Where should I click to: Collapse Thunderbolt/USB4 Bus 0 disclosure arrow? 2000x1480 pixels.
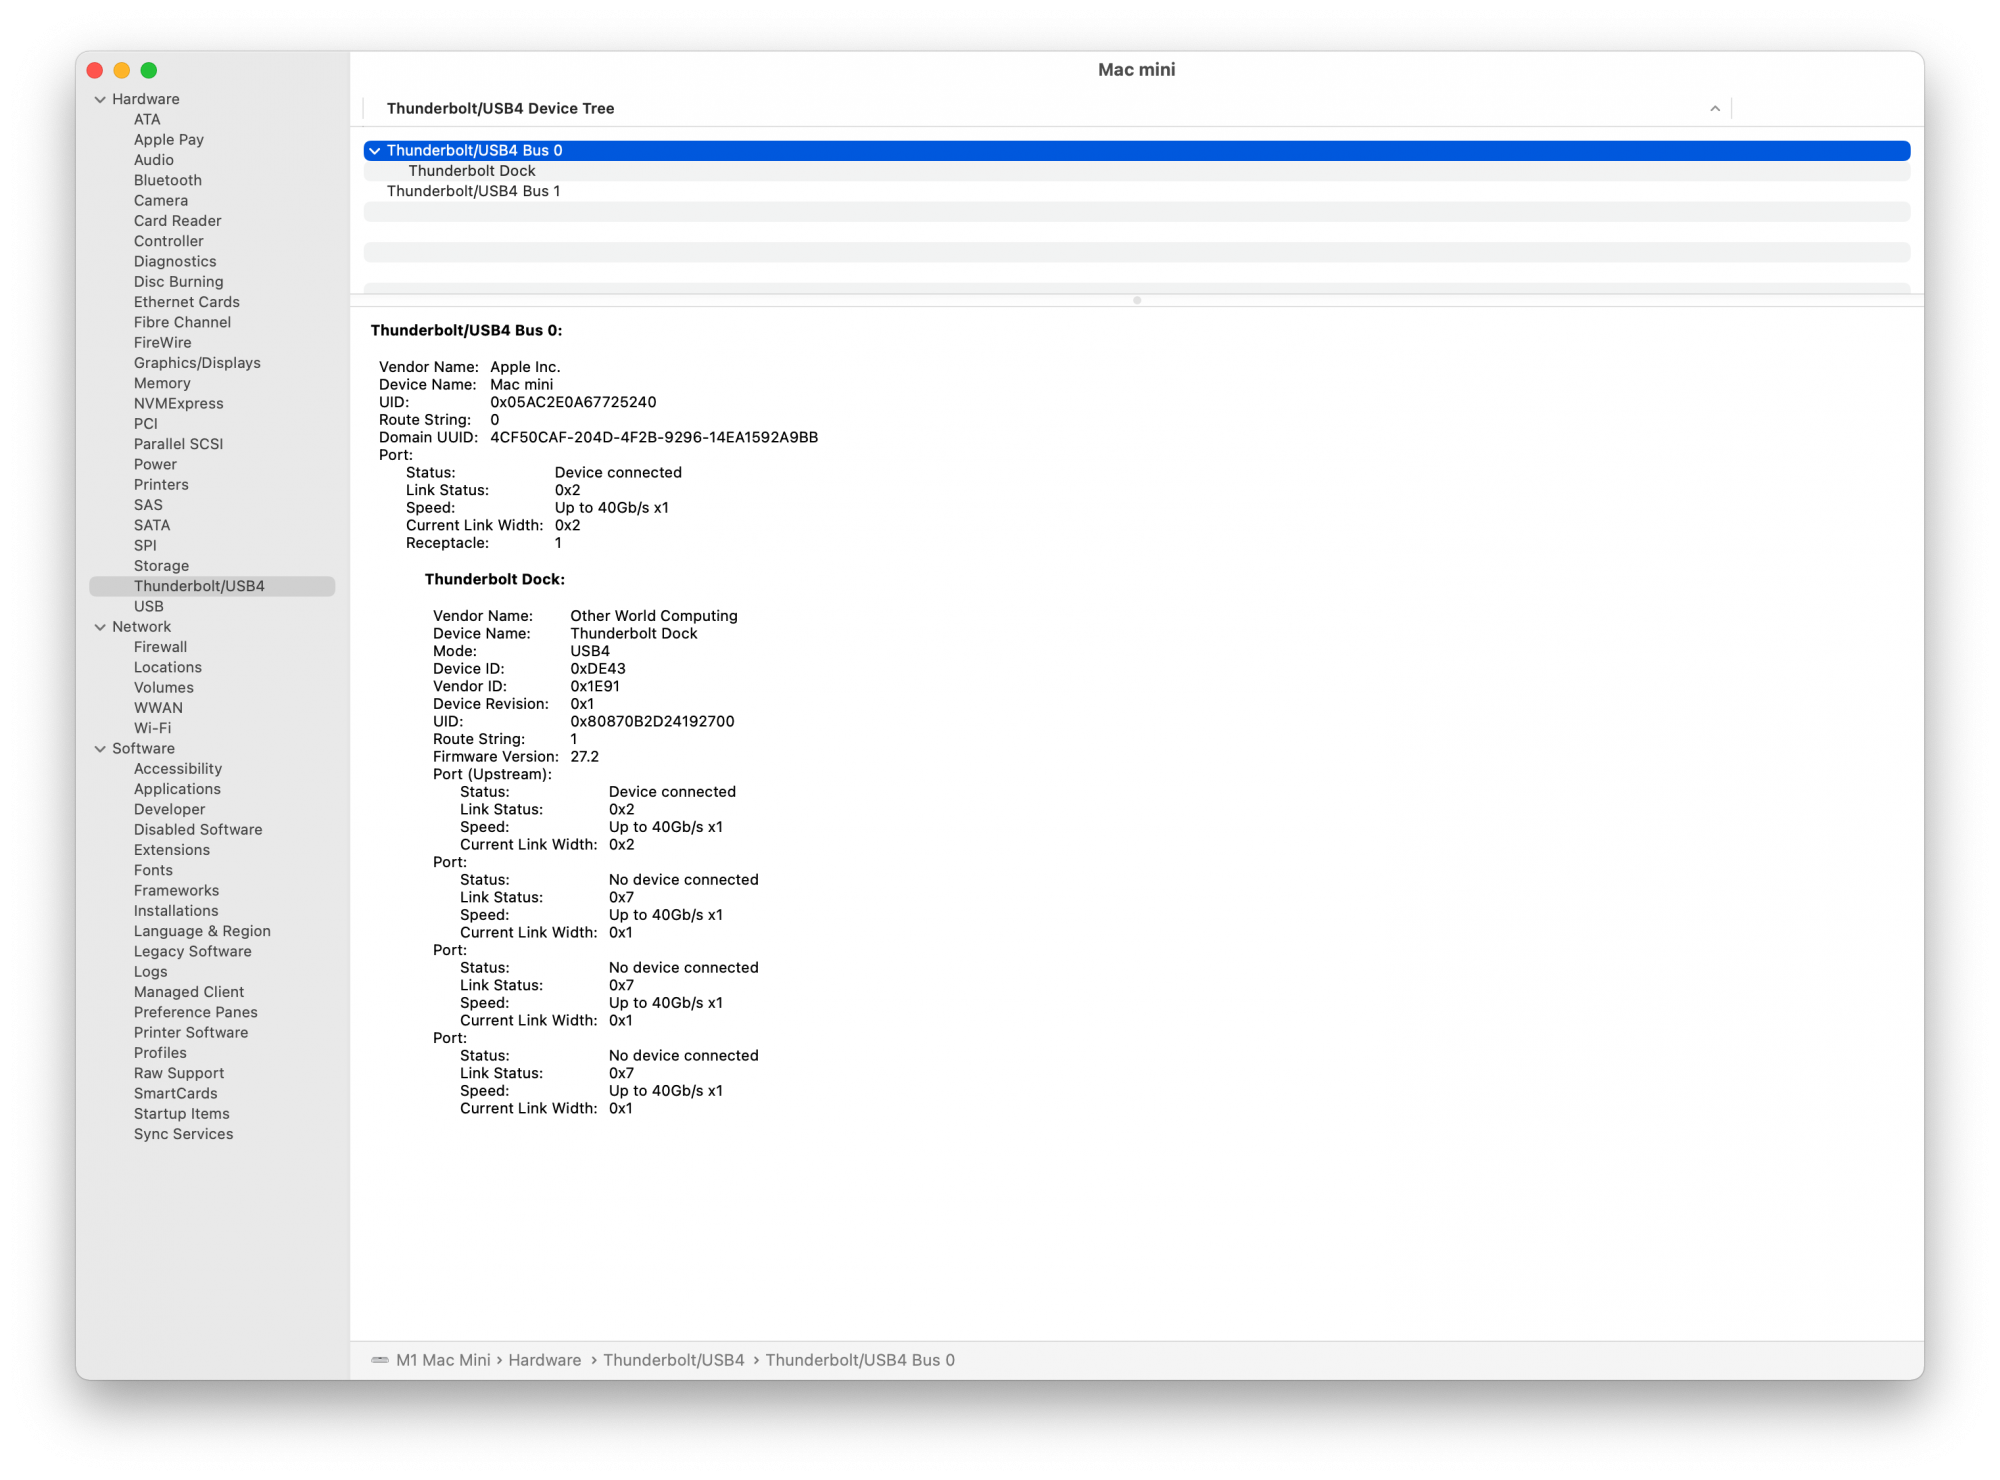click(375, 151)
